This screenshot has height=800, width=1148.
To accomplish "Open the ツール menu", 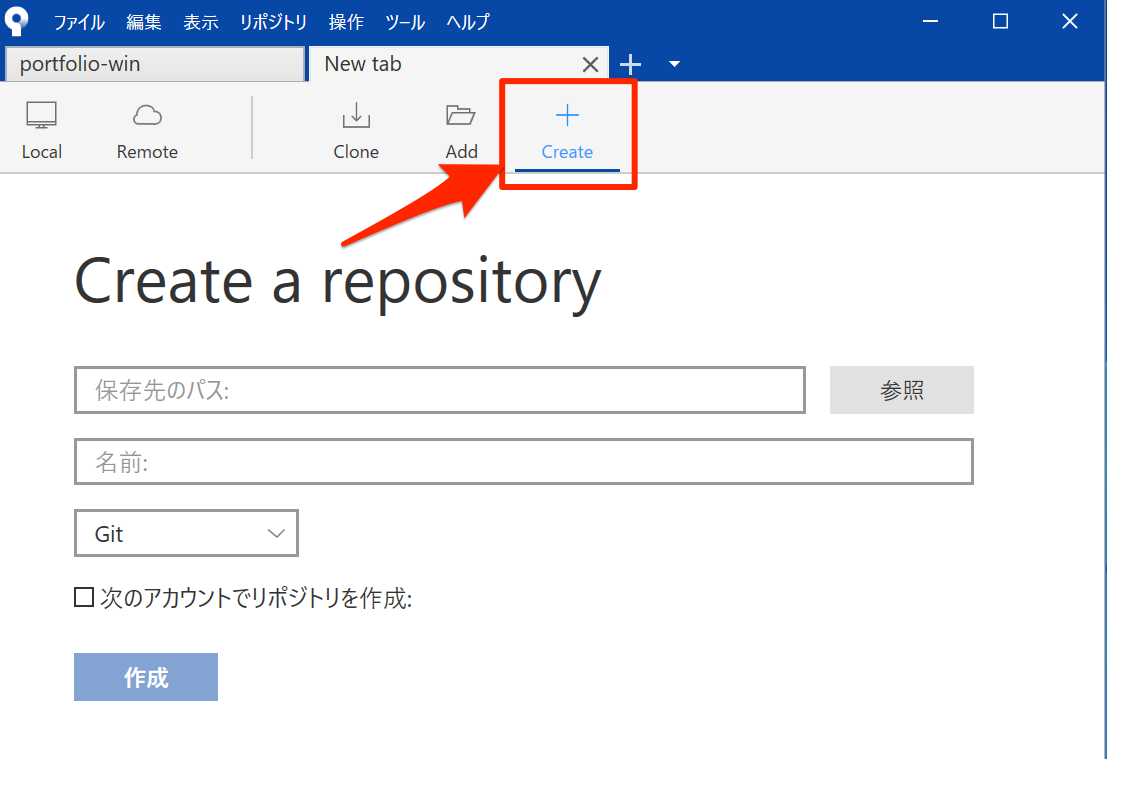I will click(x=405, y=22).
